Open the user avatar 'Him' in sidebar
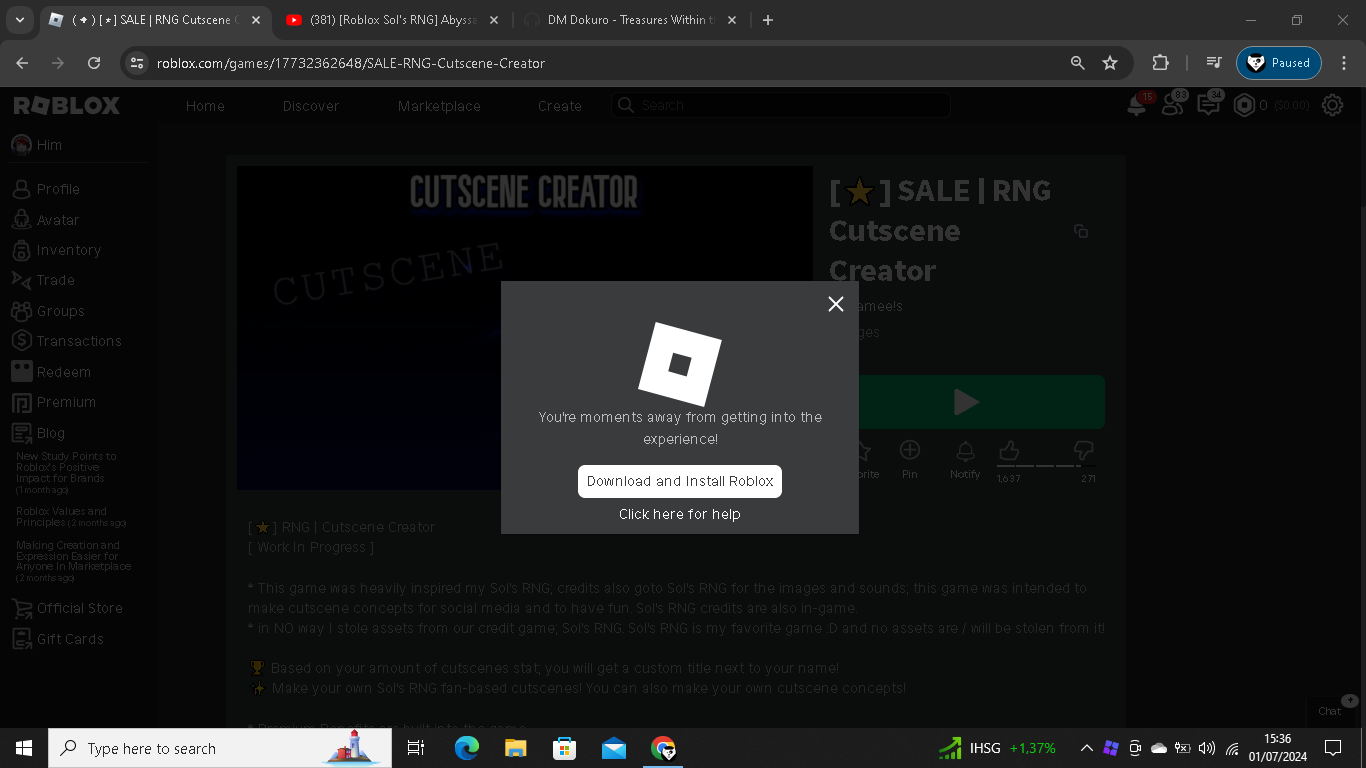1366x768 pixels. click(37, 145)
